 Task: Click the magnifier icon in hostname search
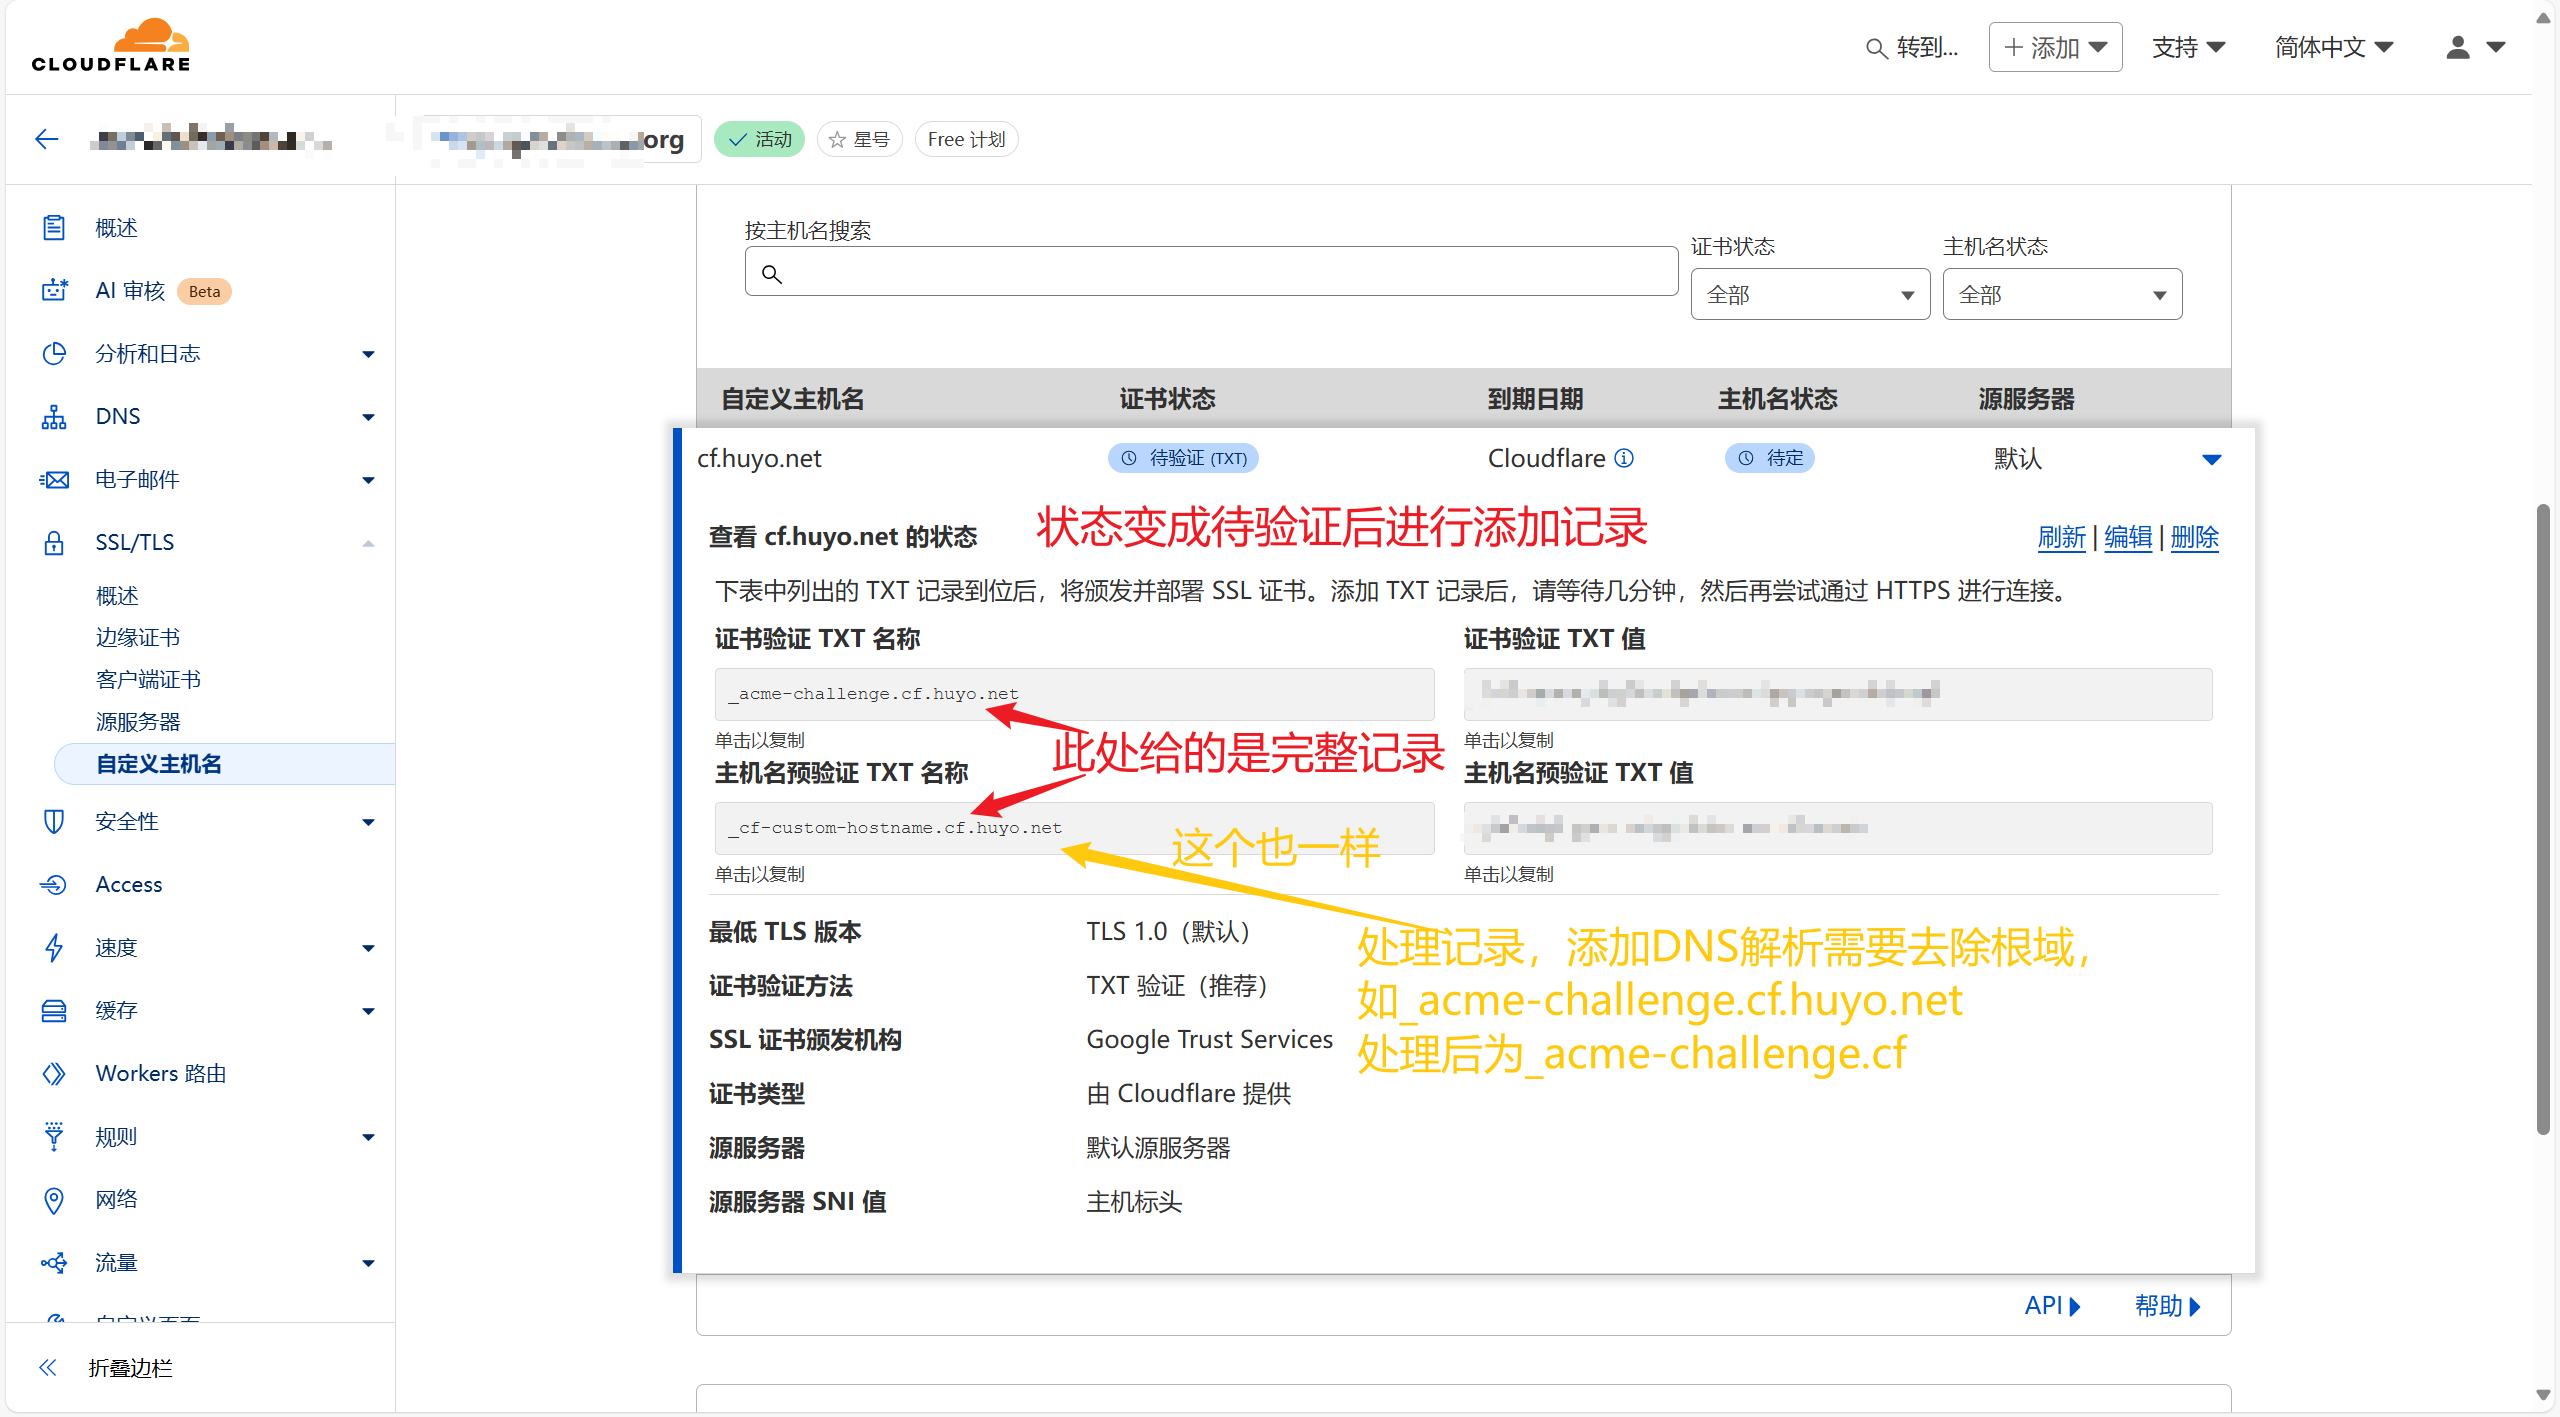[x=771, y=273]
